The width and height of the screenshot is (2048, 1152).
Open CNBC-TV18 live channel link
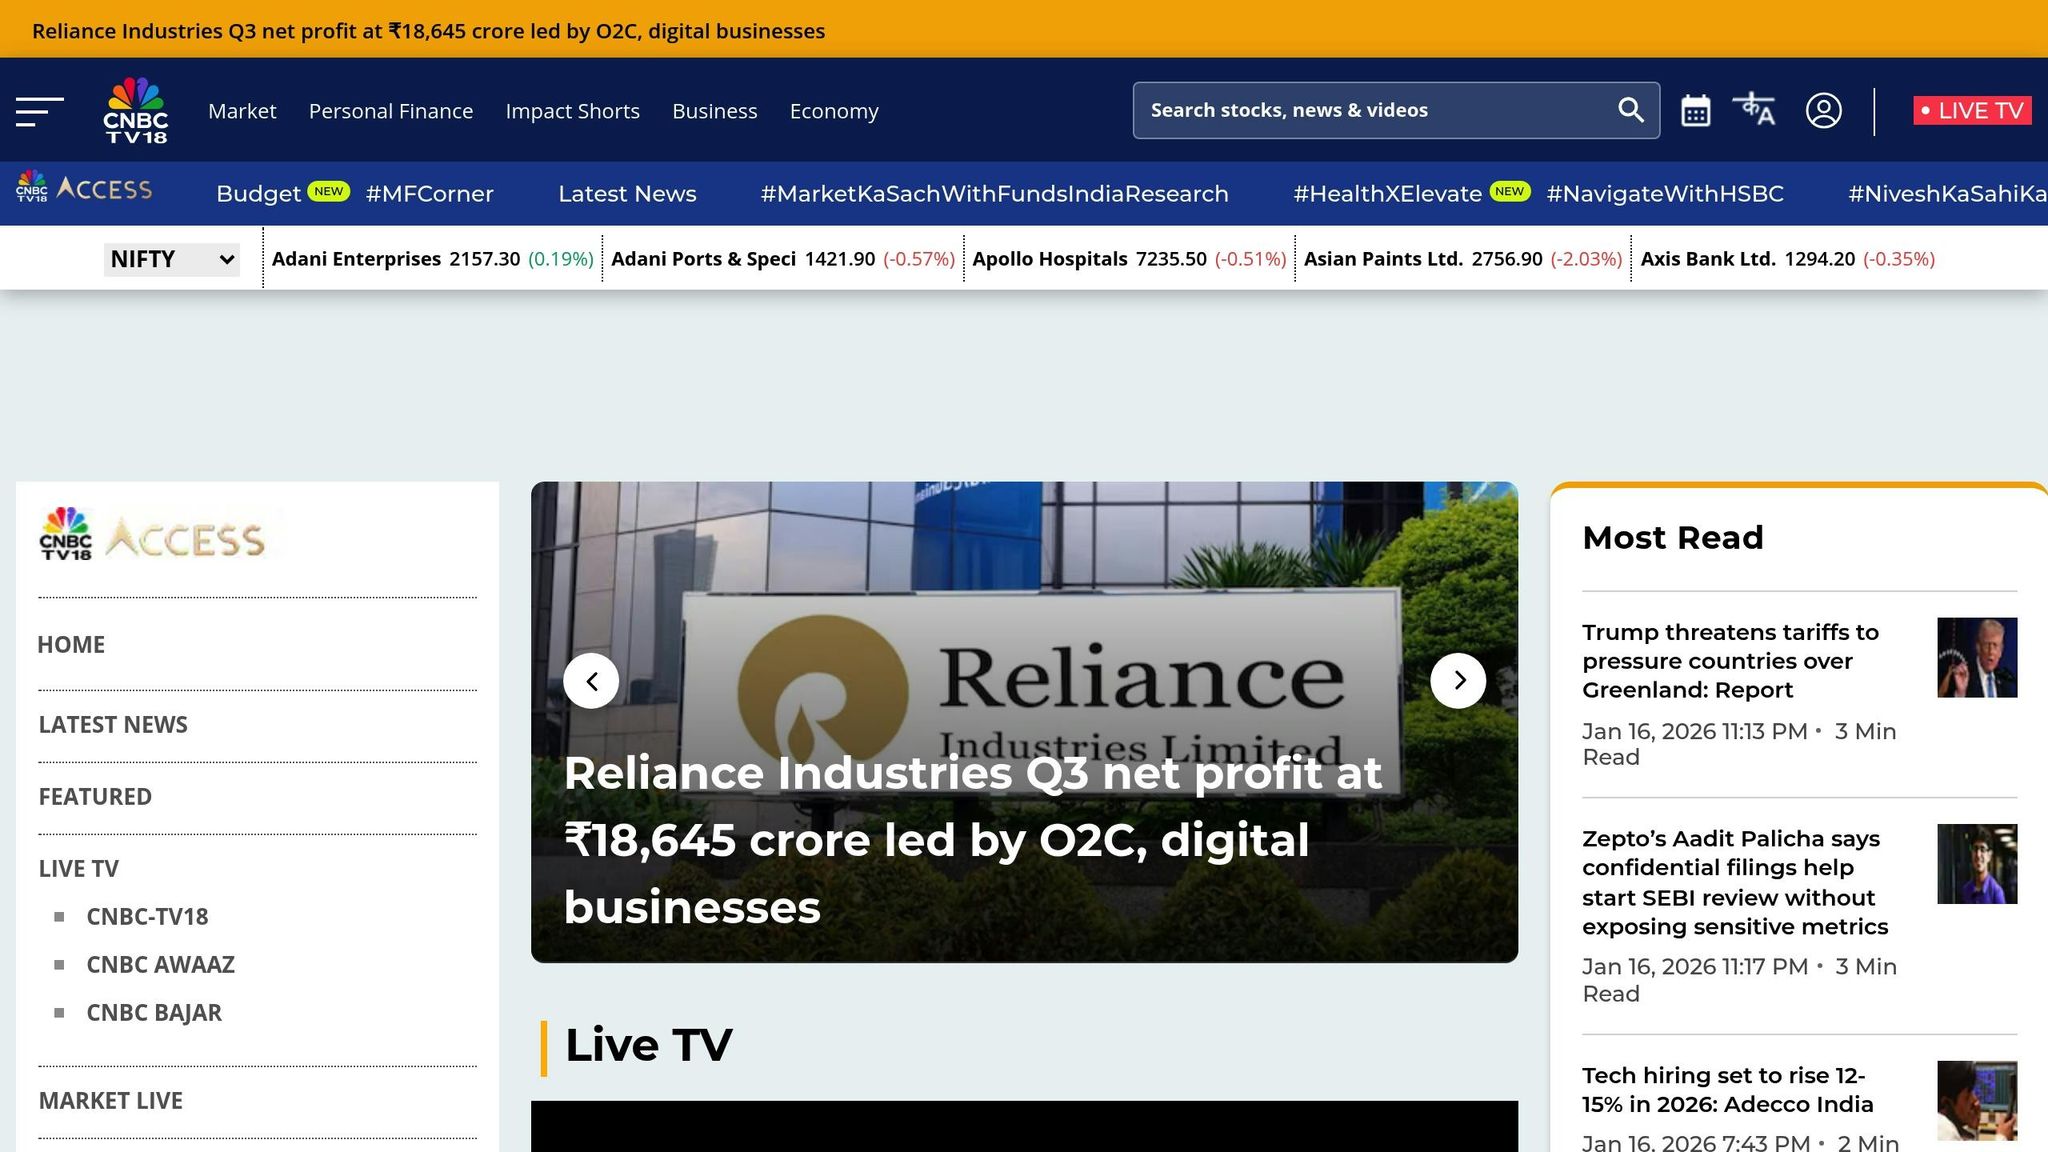148,917
